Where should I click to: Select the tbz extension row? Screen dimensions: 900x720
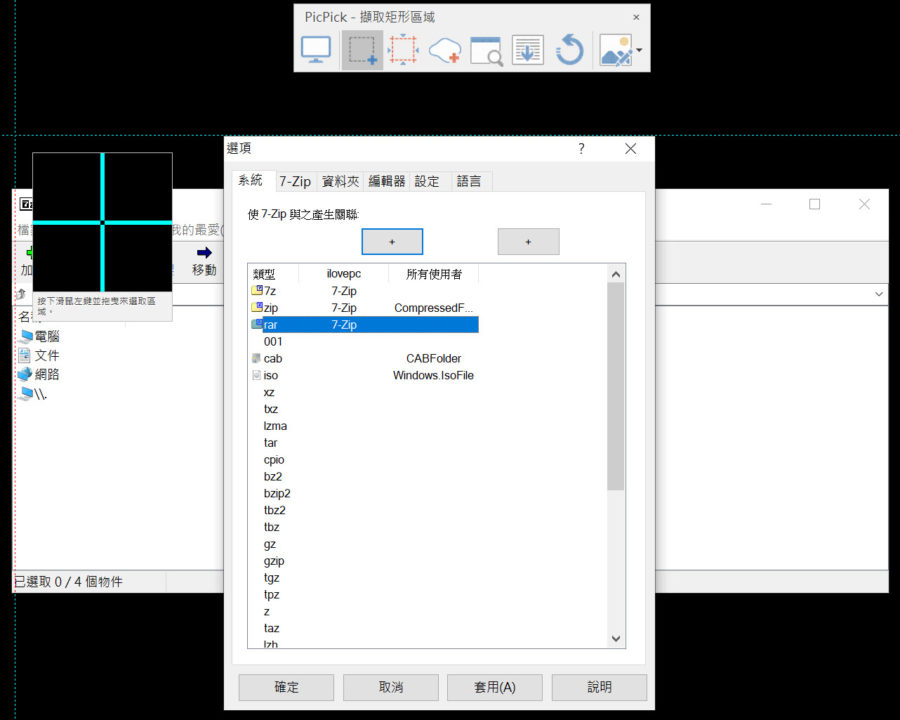click(364, 527)
